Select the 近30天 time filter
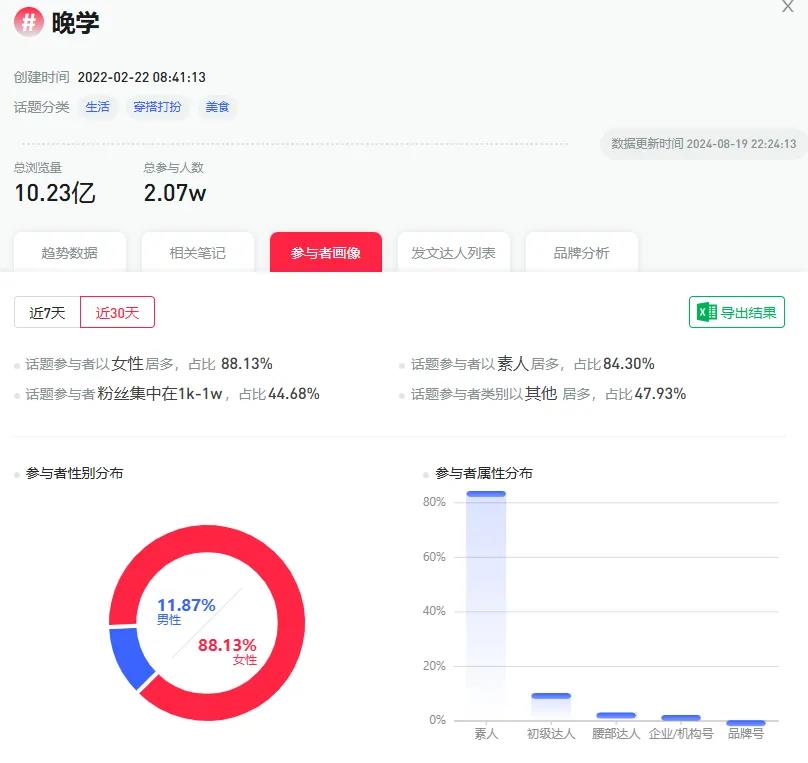This screenshot has width=808, height=763. tap(117, 312)
